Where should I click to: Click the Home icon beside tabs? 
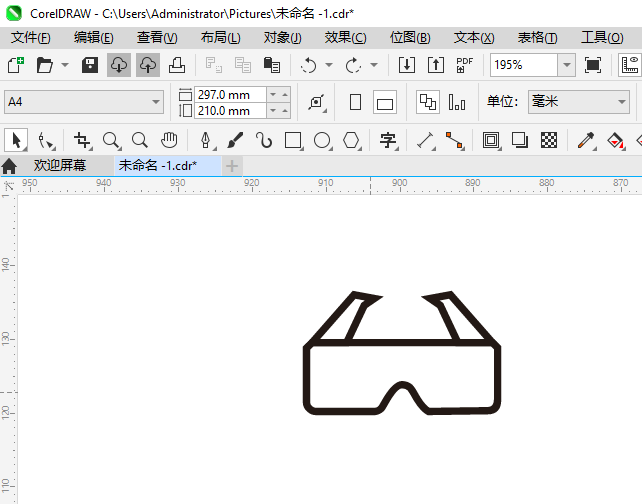pyautogui.click(x=9, y=166)
